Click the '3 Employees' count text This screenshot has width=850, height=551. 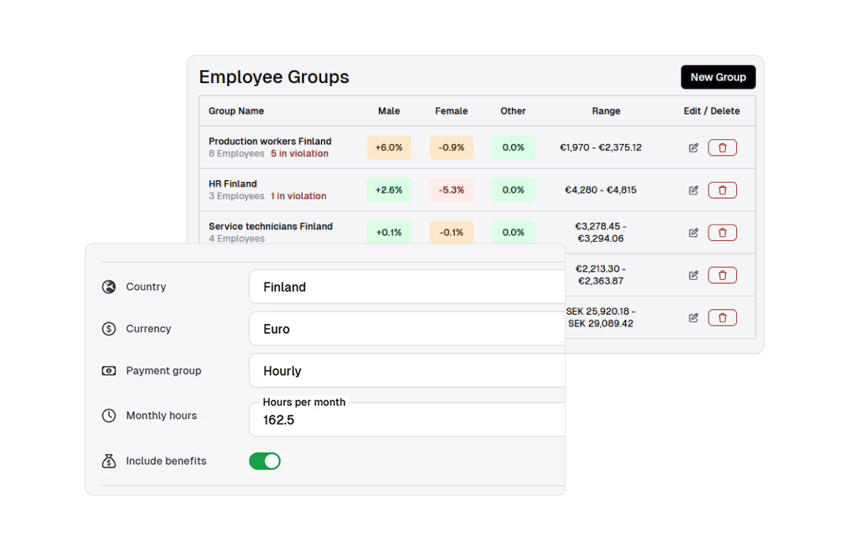pos(236,196)
